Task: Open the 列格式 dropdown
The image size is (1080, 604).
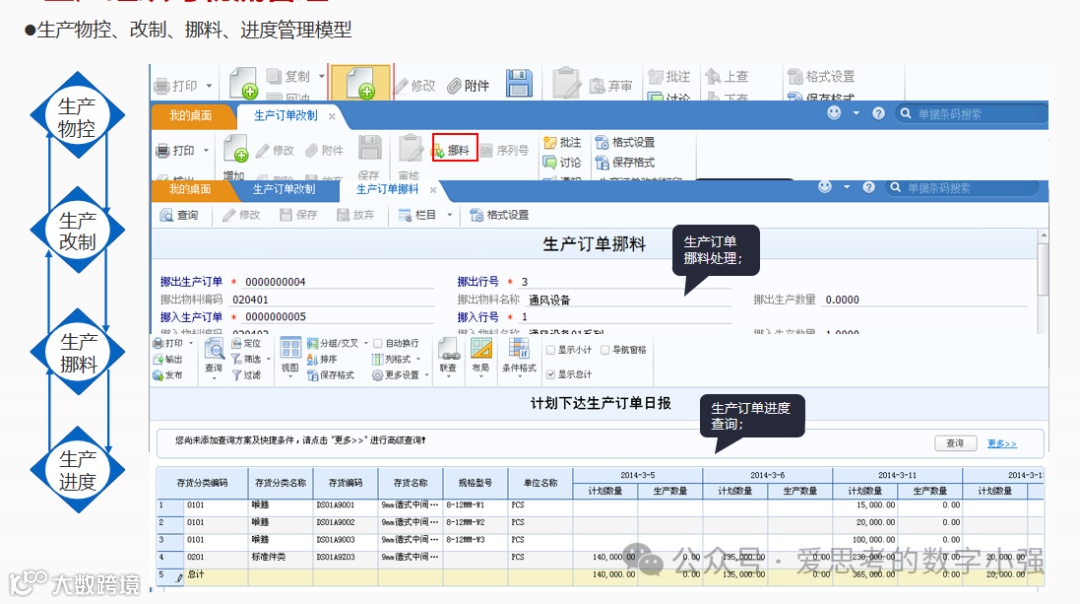Action: point(417,359)
